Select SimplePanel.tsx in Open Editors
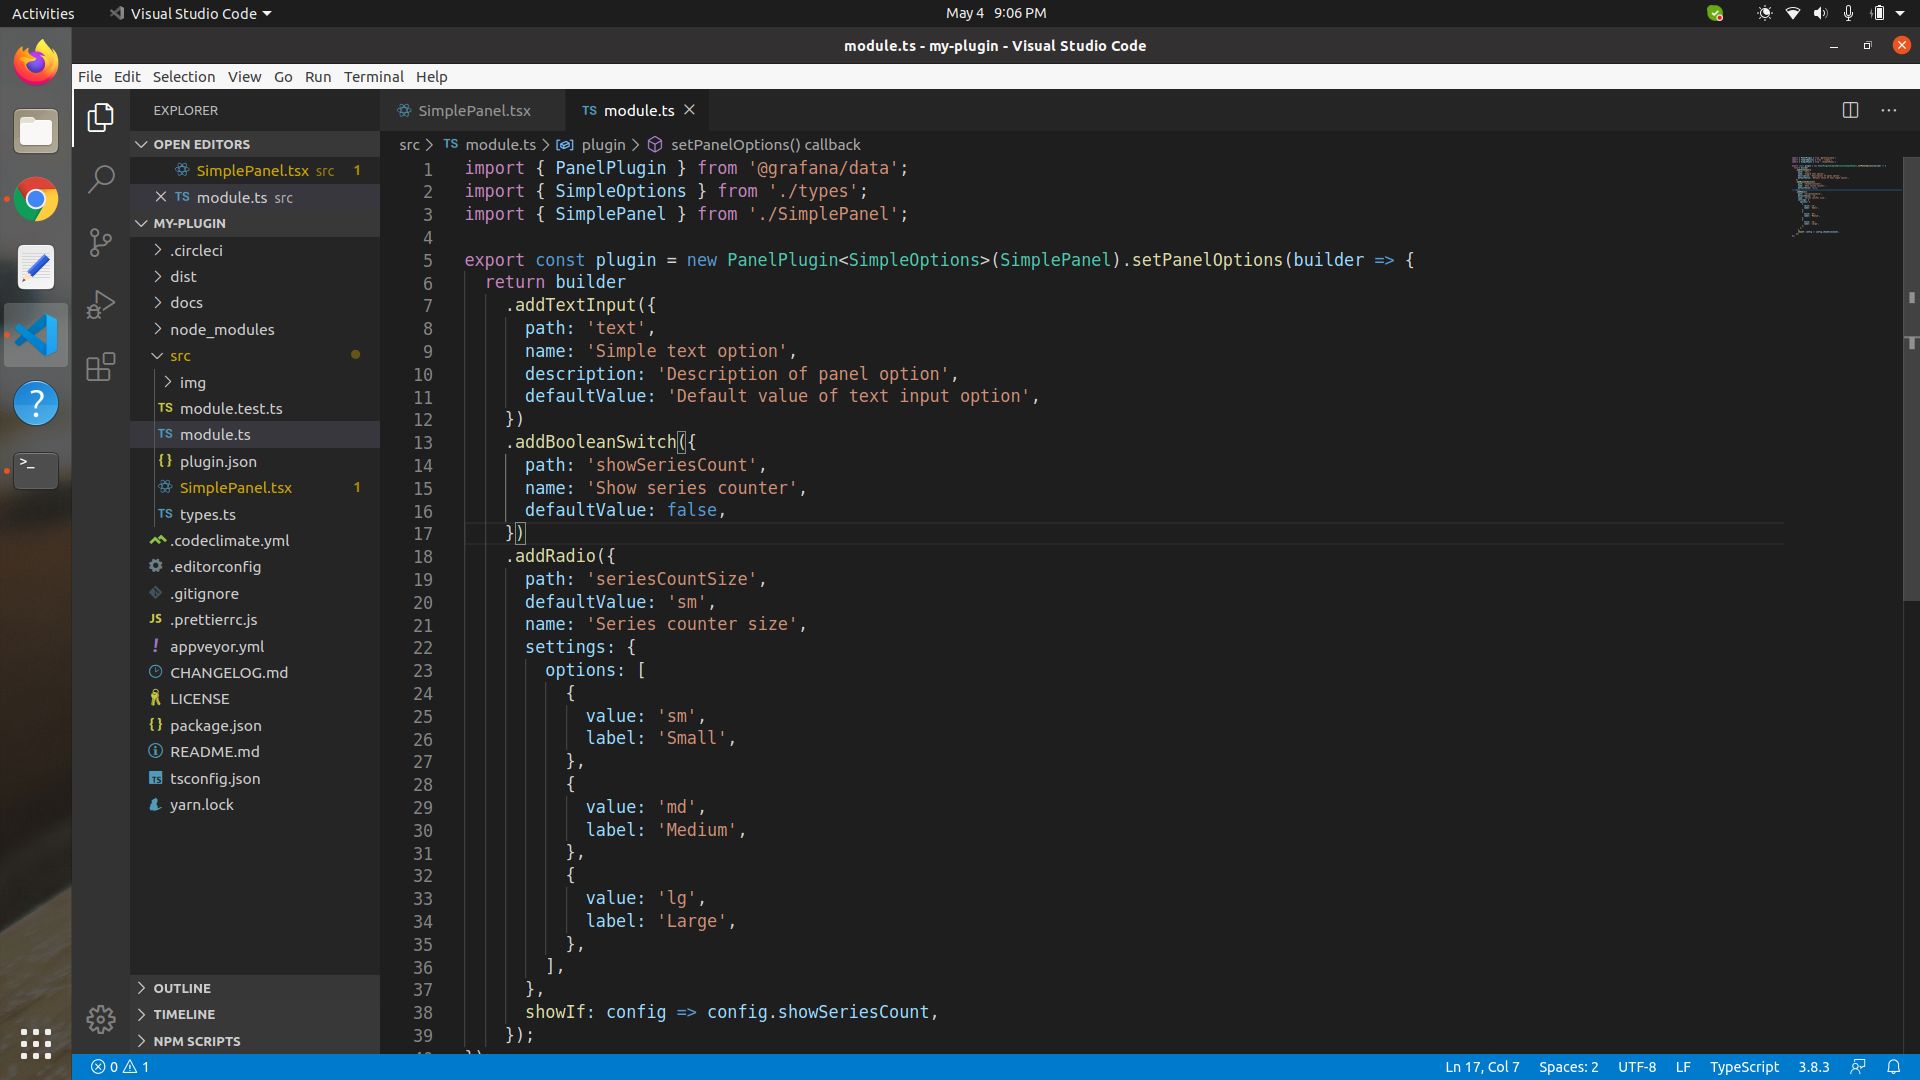This screenshot has height=1080, width=1920. (255, 170)
